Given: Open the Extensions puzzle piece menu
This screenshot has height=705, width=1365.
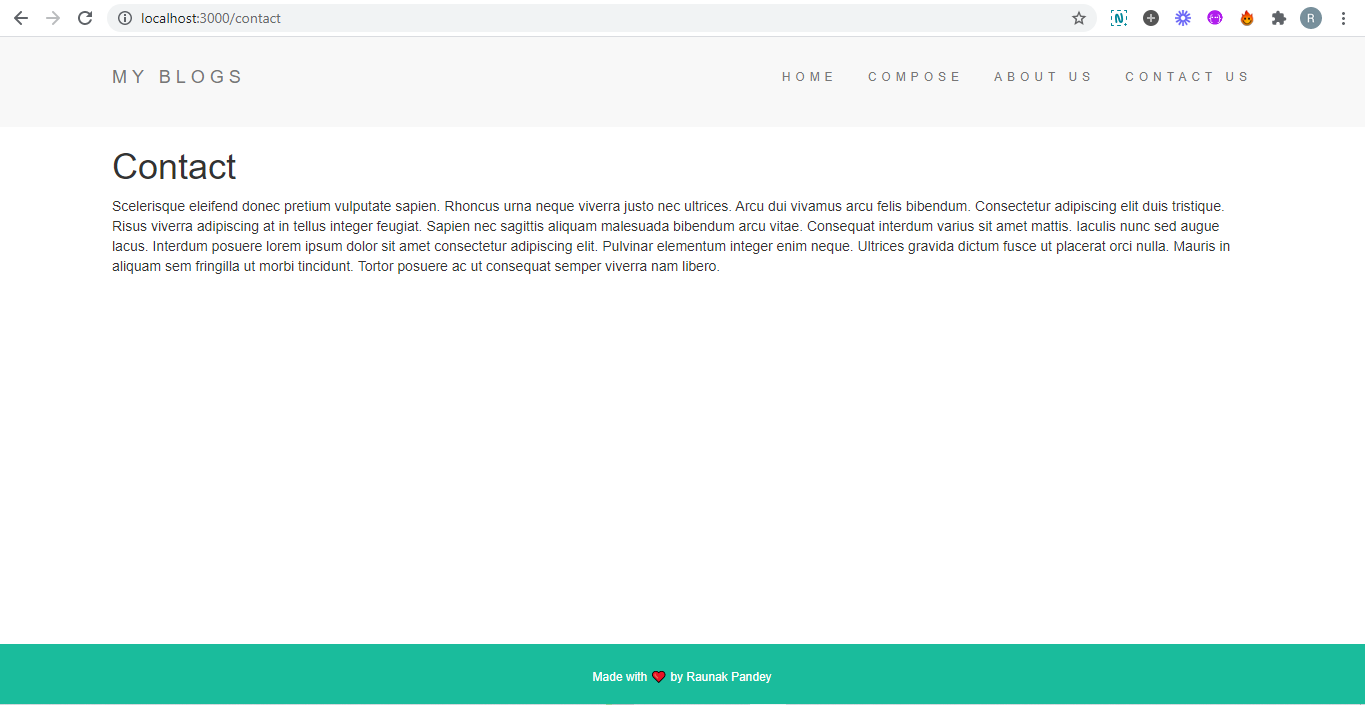Looking at the screenshot, I should pyautogui.click(x=1279, y=18).
